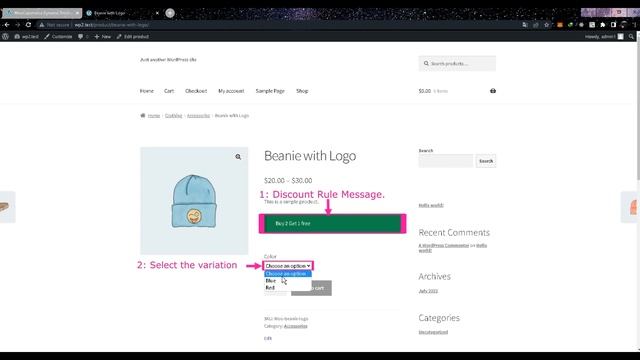Select the highlighted Choose an option entry

[x=288, y=273]
